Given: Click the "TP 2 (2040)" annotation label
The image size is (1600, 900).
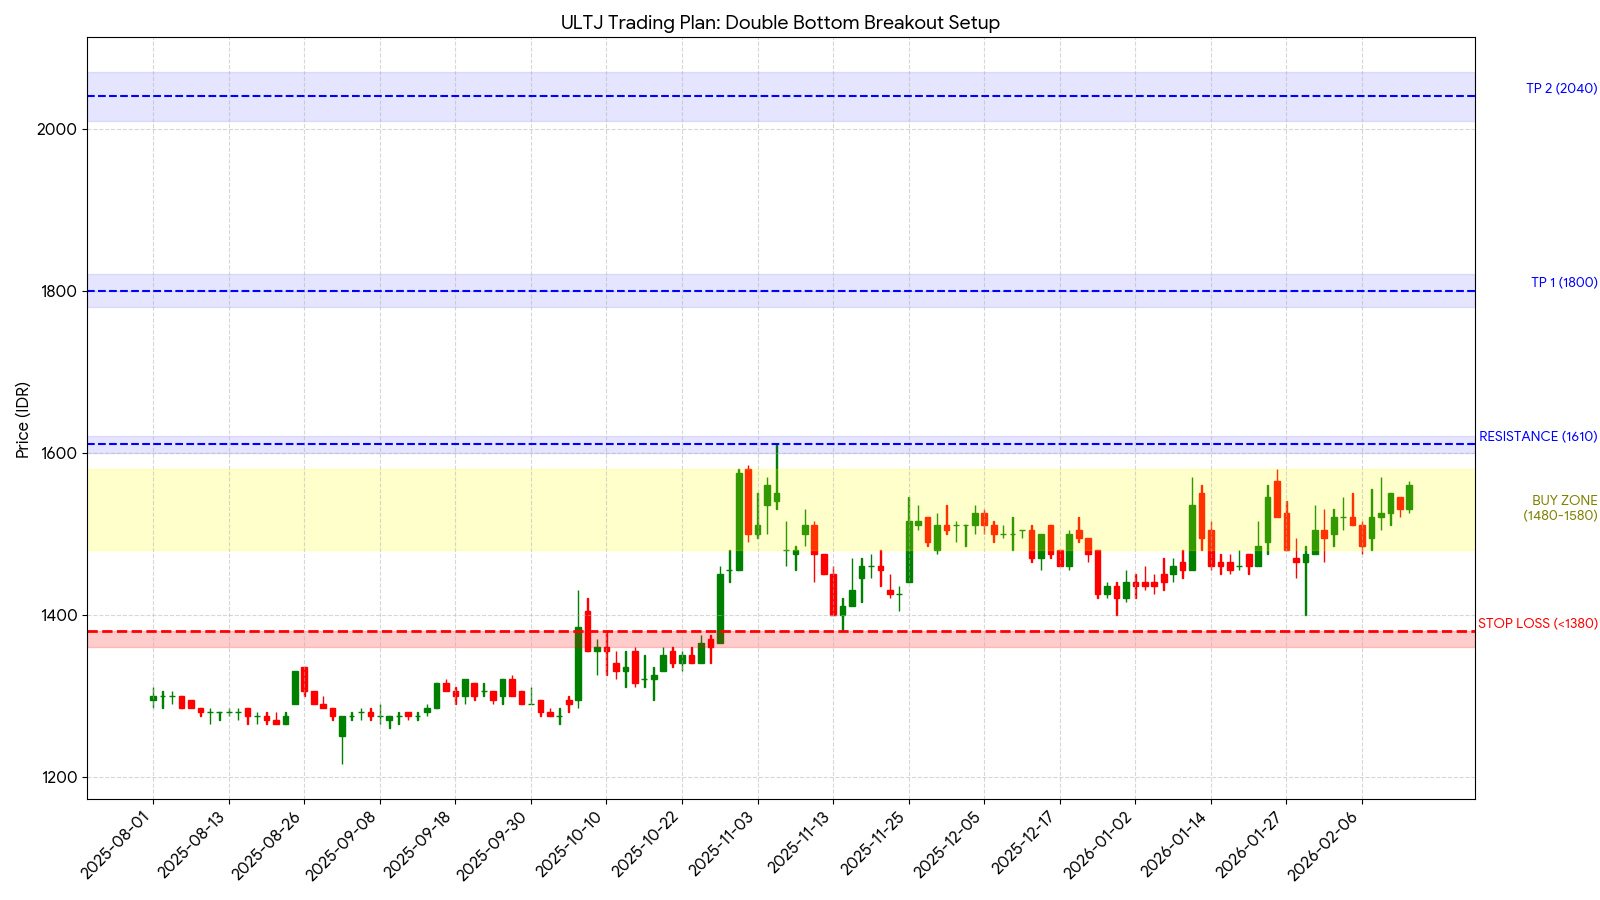Looking at the screenshot, I should pos(1561,89).
